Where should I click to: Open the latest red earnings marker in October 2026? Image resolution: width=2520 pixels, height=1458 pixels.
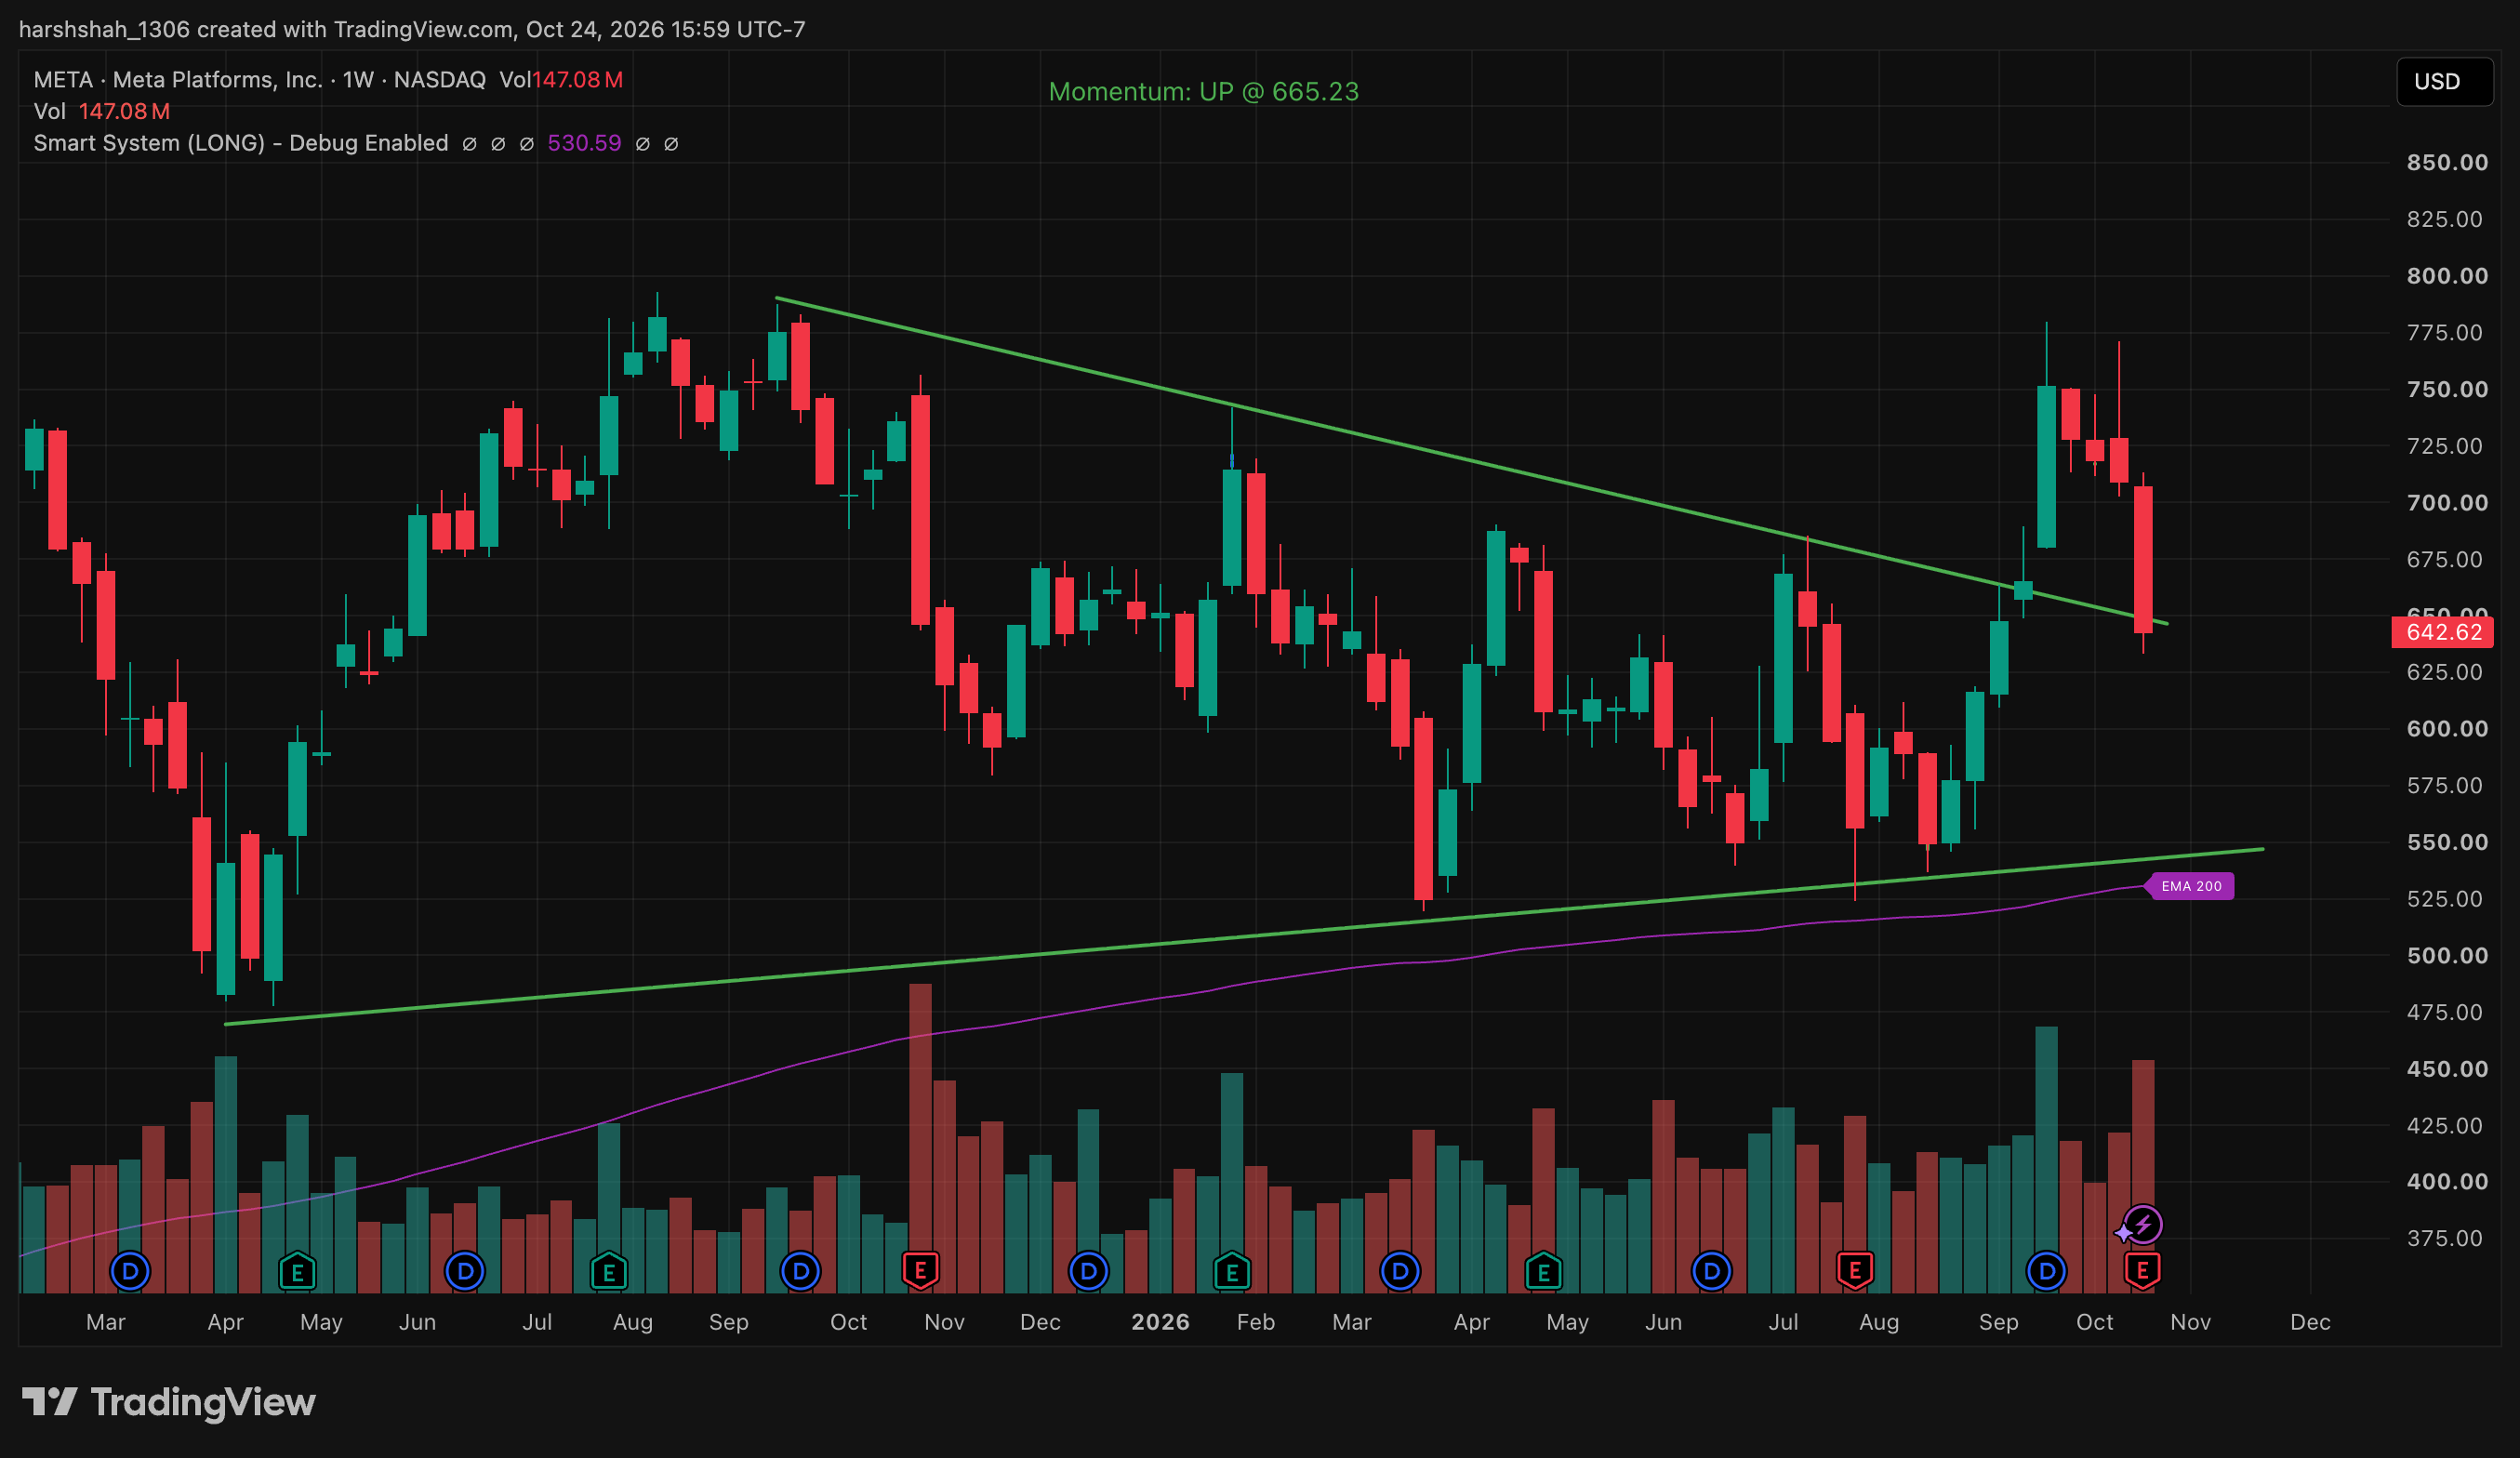[x=2142, y=1272]
